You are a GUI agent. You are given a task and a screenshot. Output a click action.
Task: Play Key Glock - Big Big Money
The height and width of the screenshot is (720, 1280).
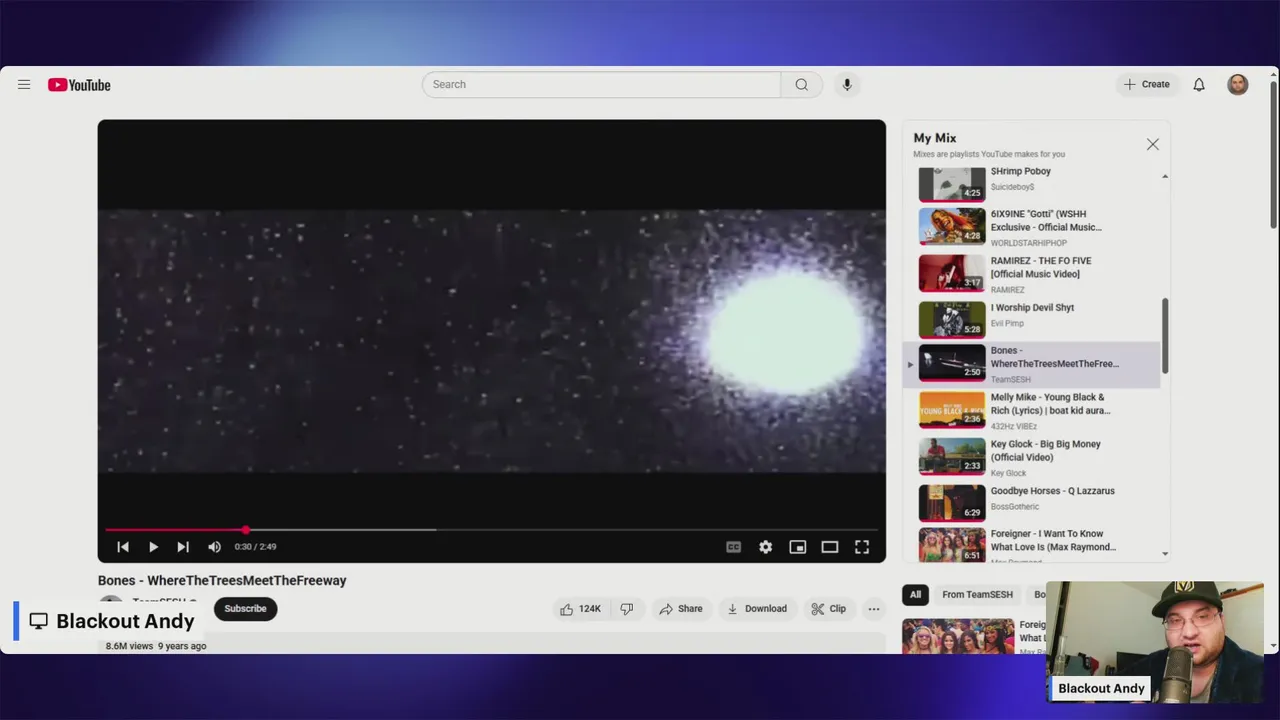1033,457
